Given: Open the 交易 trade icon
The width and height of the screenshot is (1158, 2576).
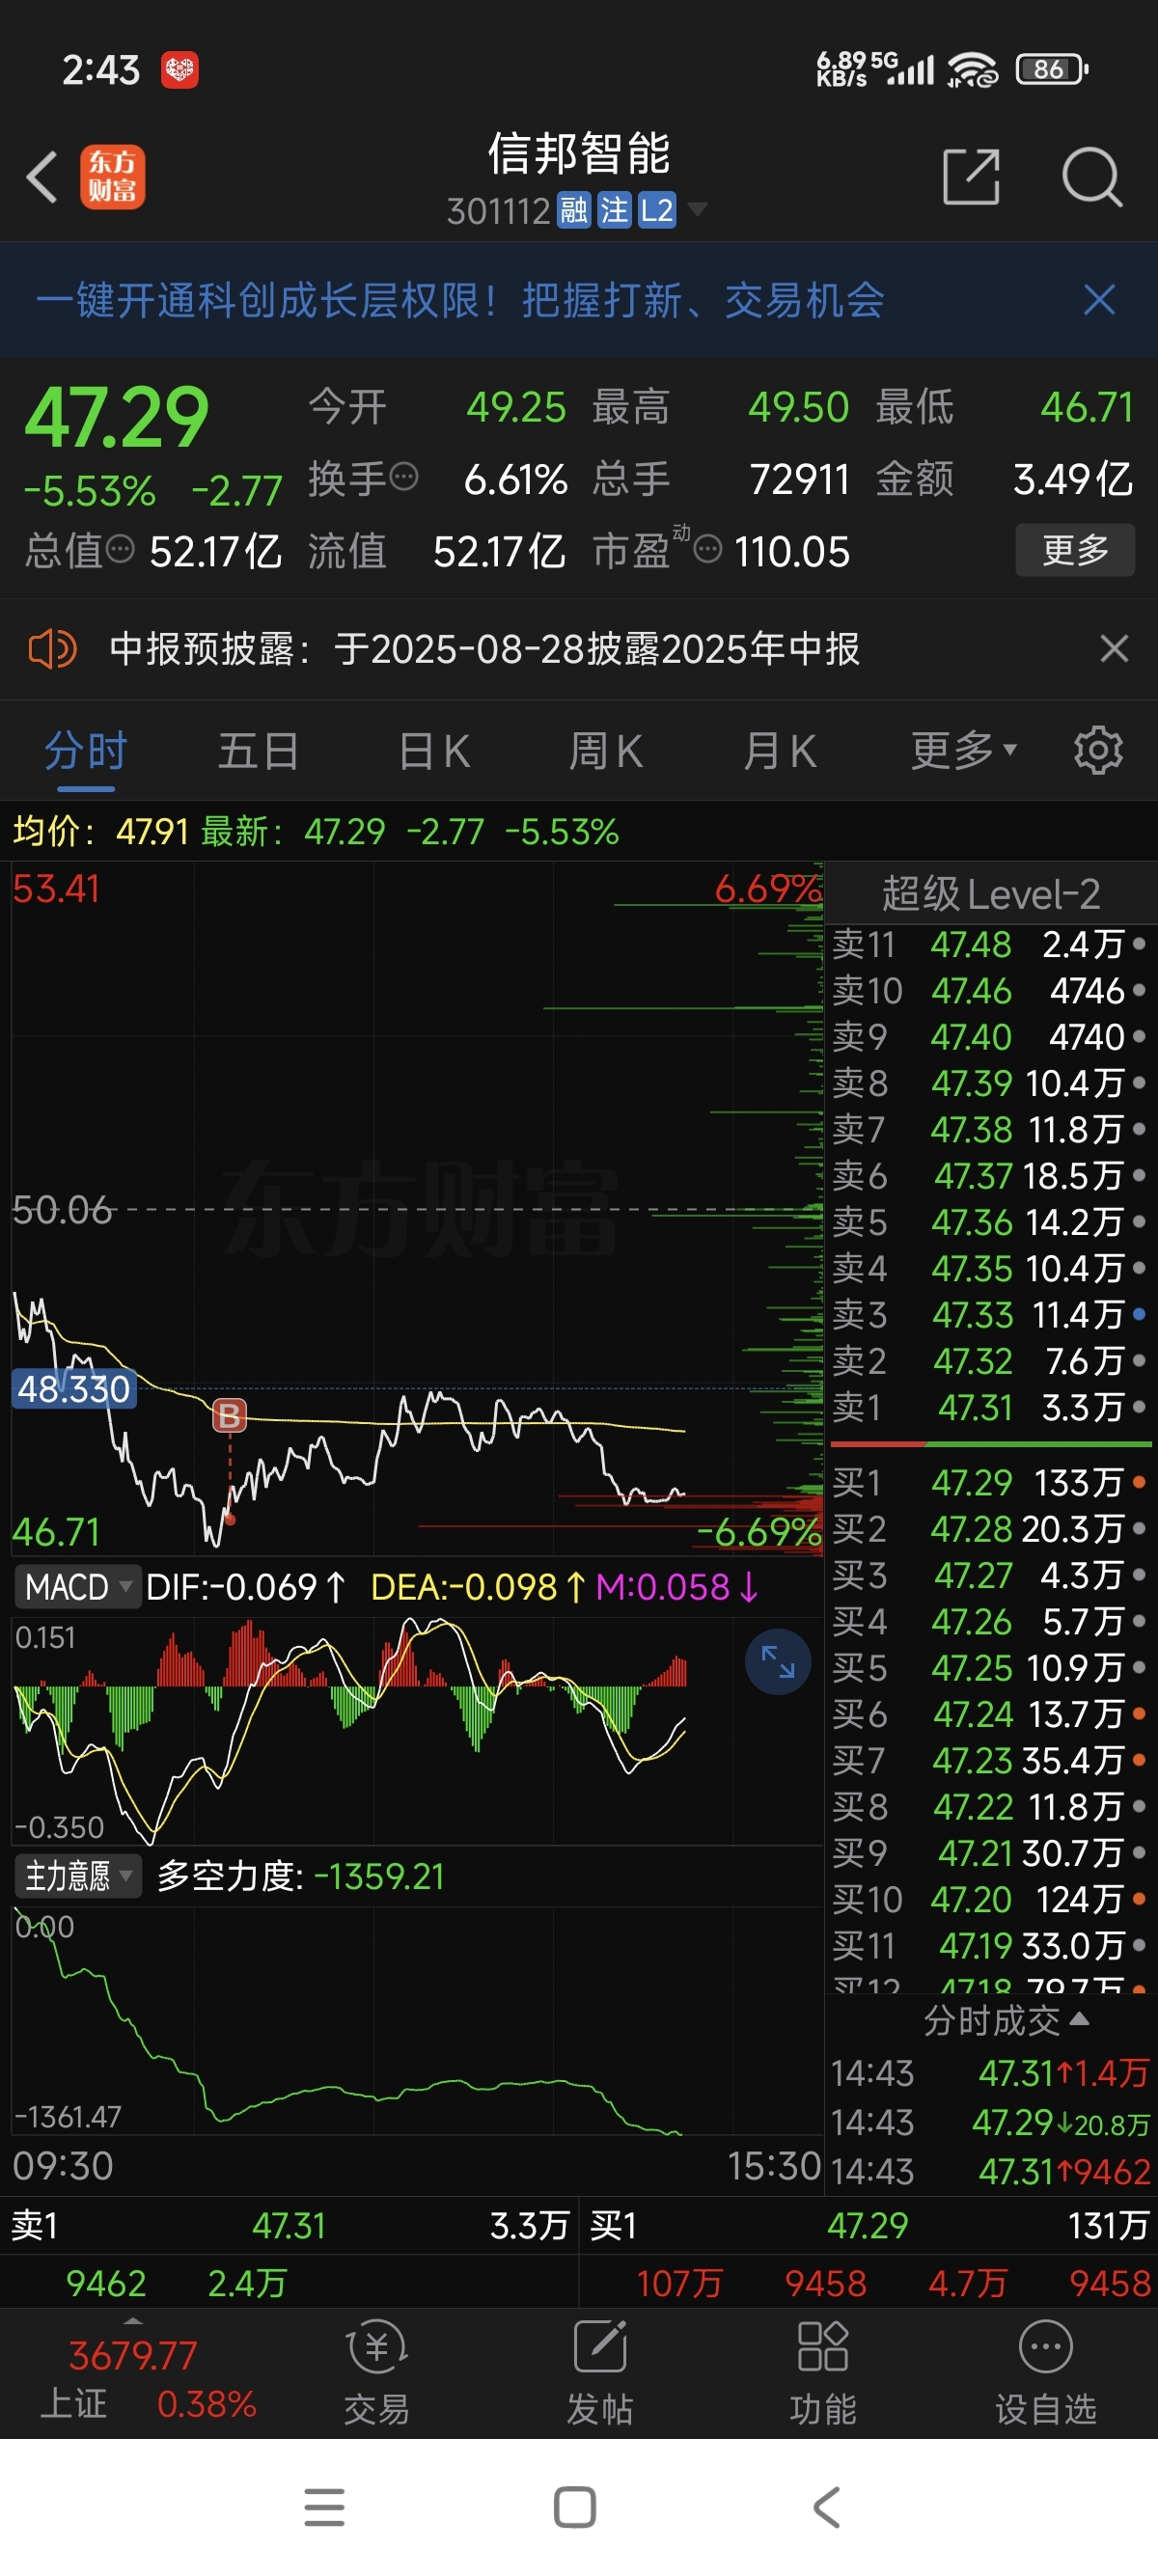Looking at the screenshot, I should (x=377, y=2373).
